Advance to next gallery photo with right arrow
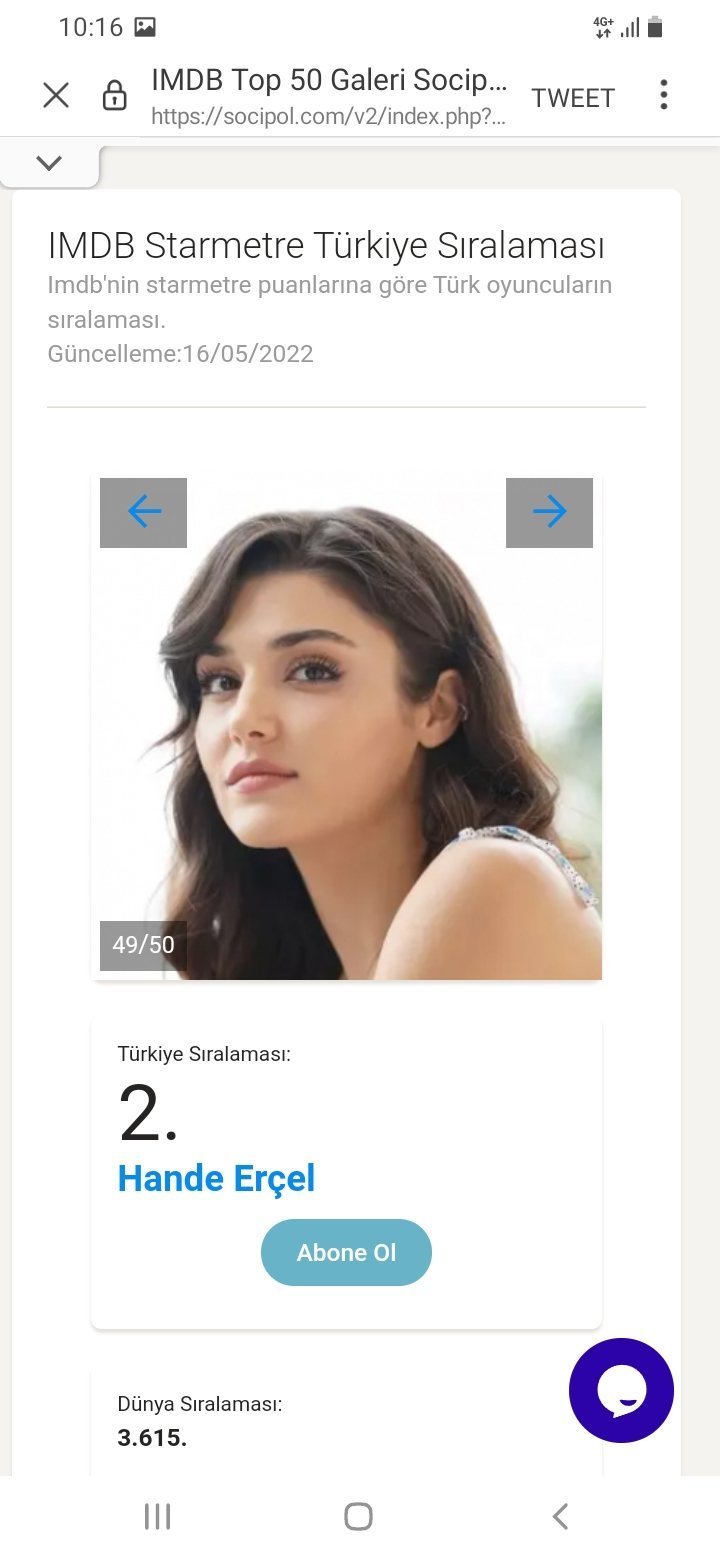Image resolution: width=720 pixels, height=1560 pixels. (549, 512)
